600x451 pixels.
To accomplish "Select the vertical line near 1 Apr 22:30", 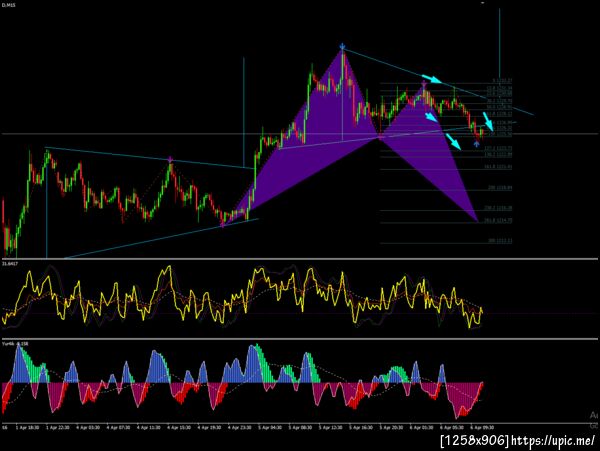I will click(47, 207).
